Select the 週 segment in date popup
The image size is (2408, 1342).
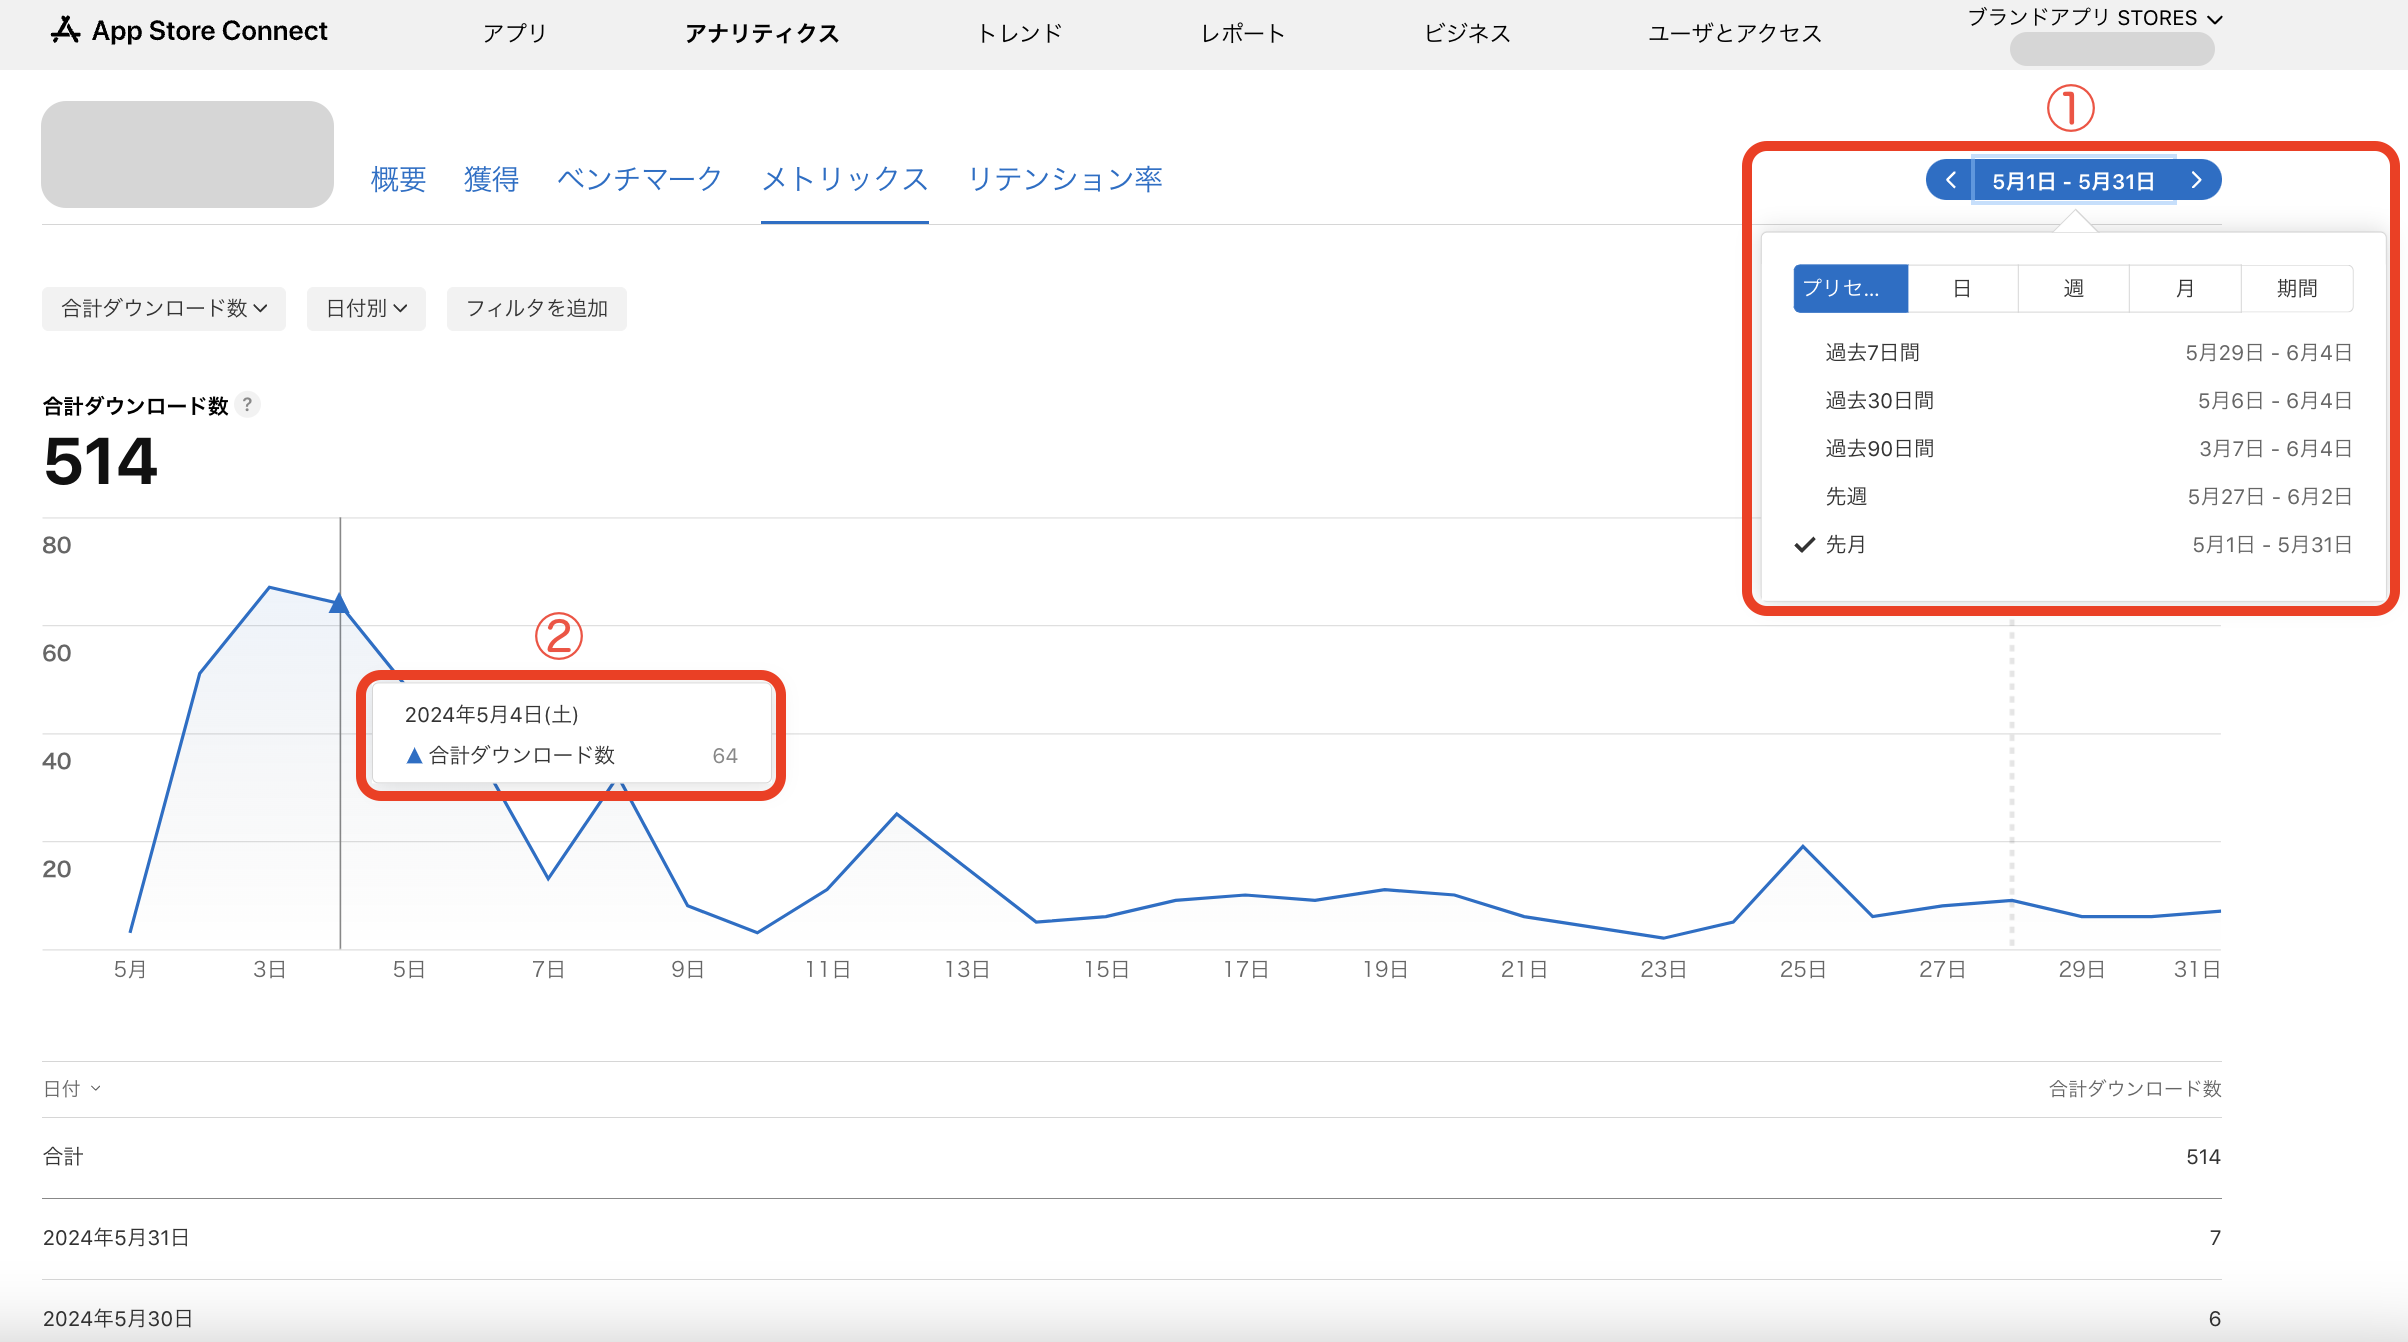pyautogui.click(x=2074, y=288)
